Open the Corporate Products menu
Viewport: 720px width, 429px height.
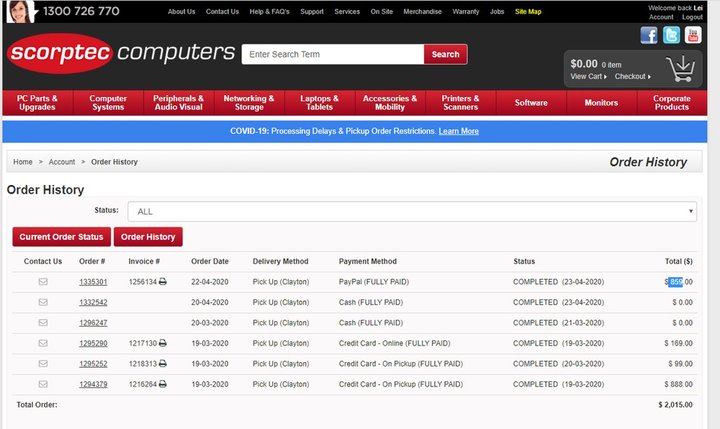pos(672,102)
